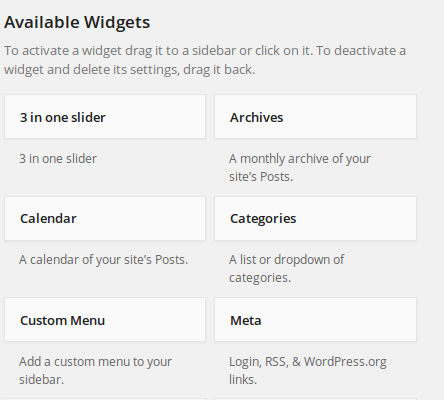Viewport: 444px width, 400px height.
Task: Click the Login, RSS, & WordPress.org links description
Action: pyautogui.click(x=308, y=371)
